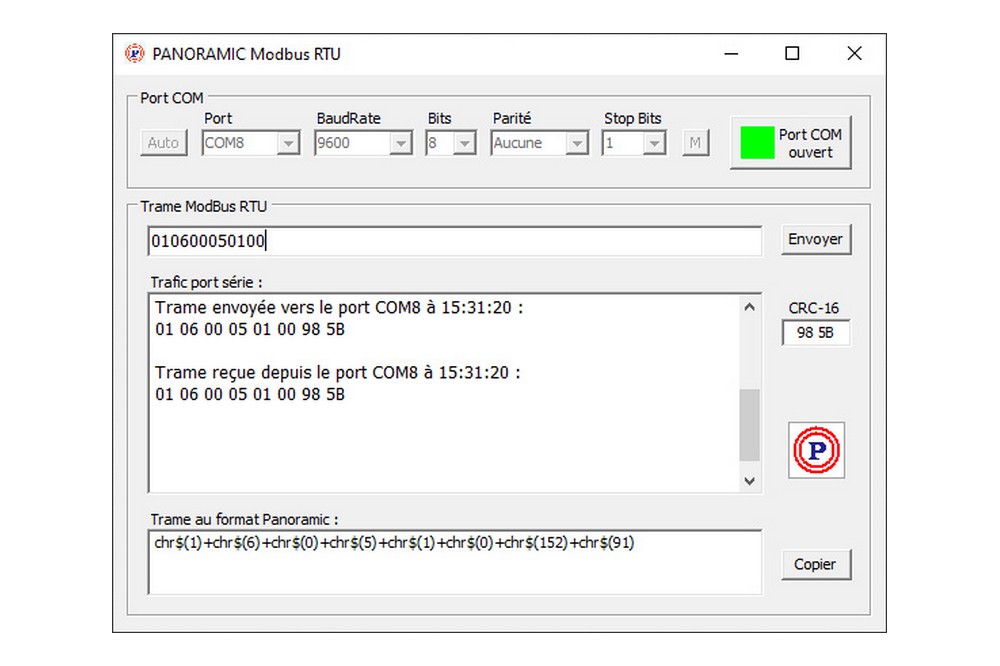
Task: Click the 'Trame envoyée vers le port COM8' line
Action: (339, 307)
